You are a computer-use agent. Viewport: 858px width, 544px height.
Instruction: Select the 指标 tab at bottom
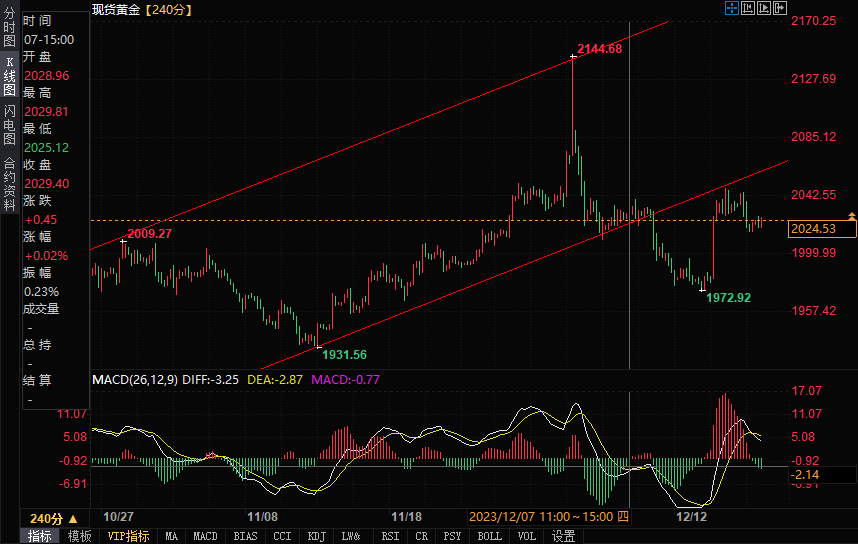click(40, 536)
